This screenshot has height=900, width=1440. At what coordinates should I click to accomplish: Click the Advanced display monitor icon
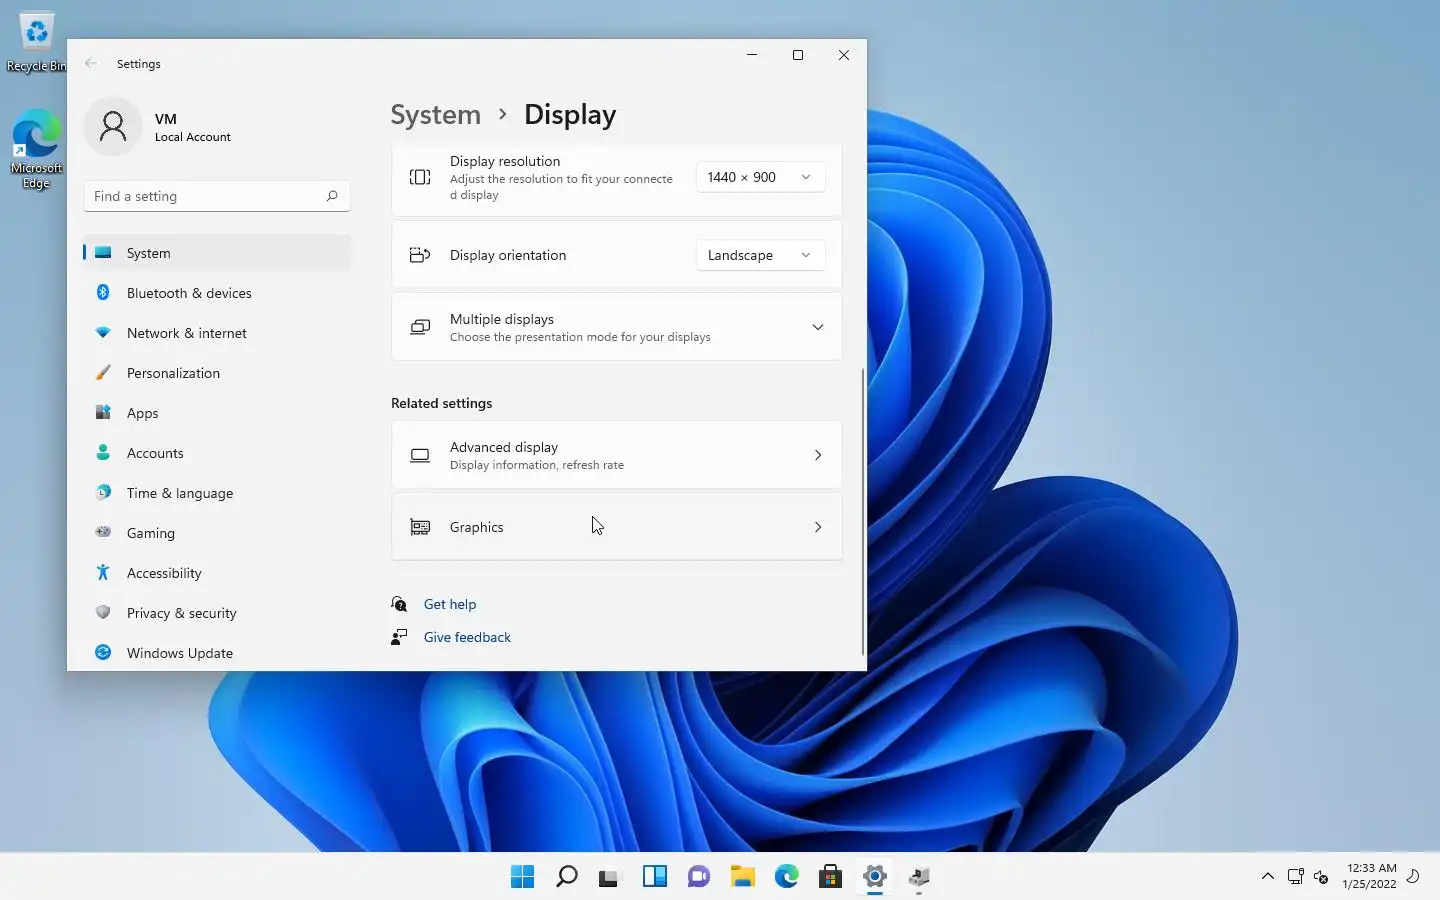point(420,455)
